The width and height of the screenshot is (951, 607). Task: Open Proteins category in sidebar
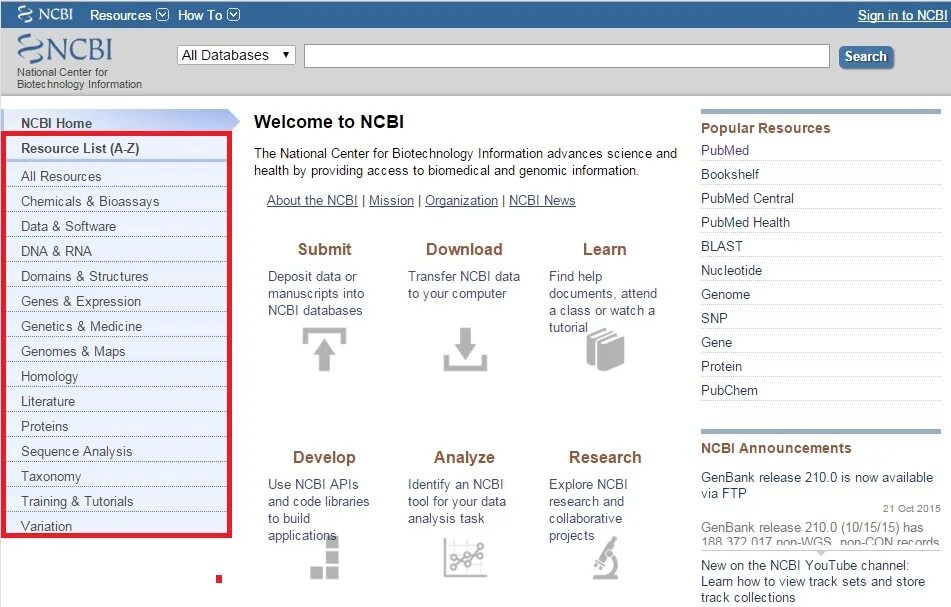45,426
